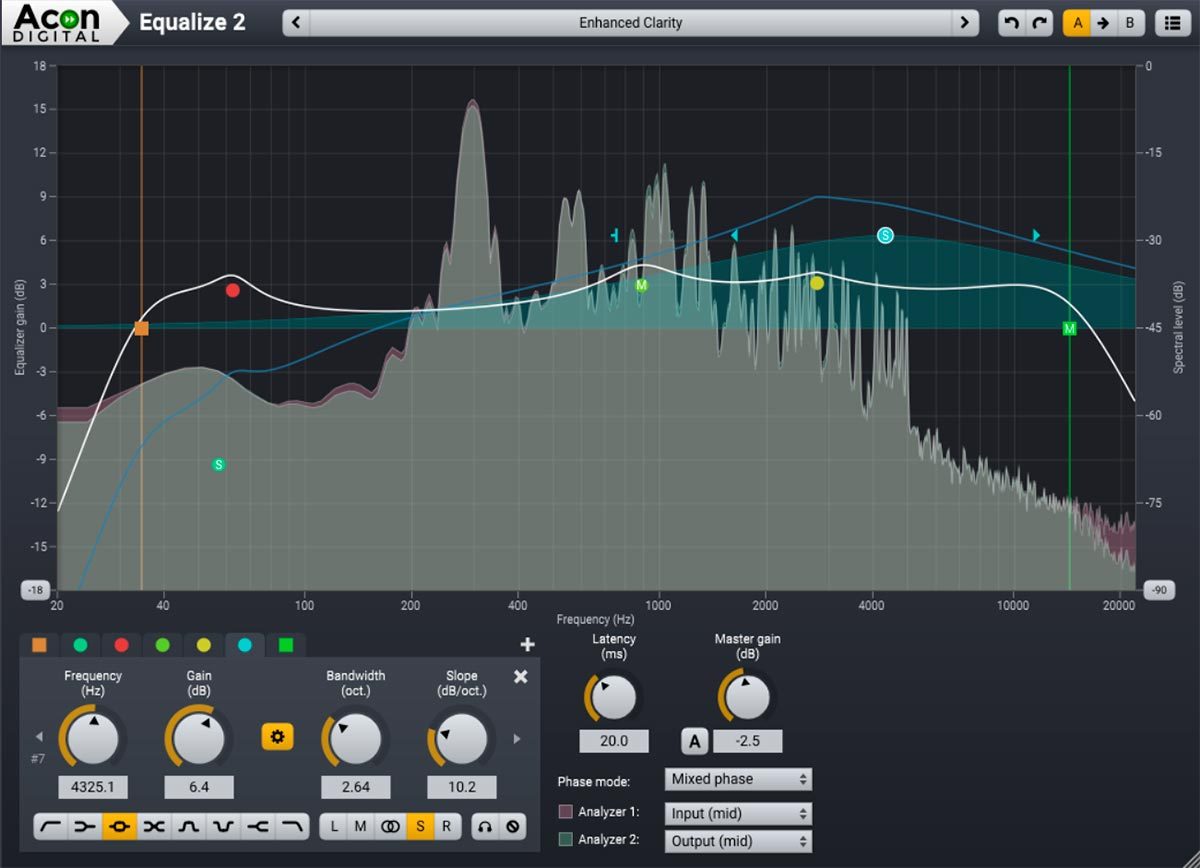Open the green square band tab
Screen dimensions: 1200x868
tap(285, 645)
